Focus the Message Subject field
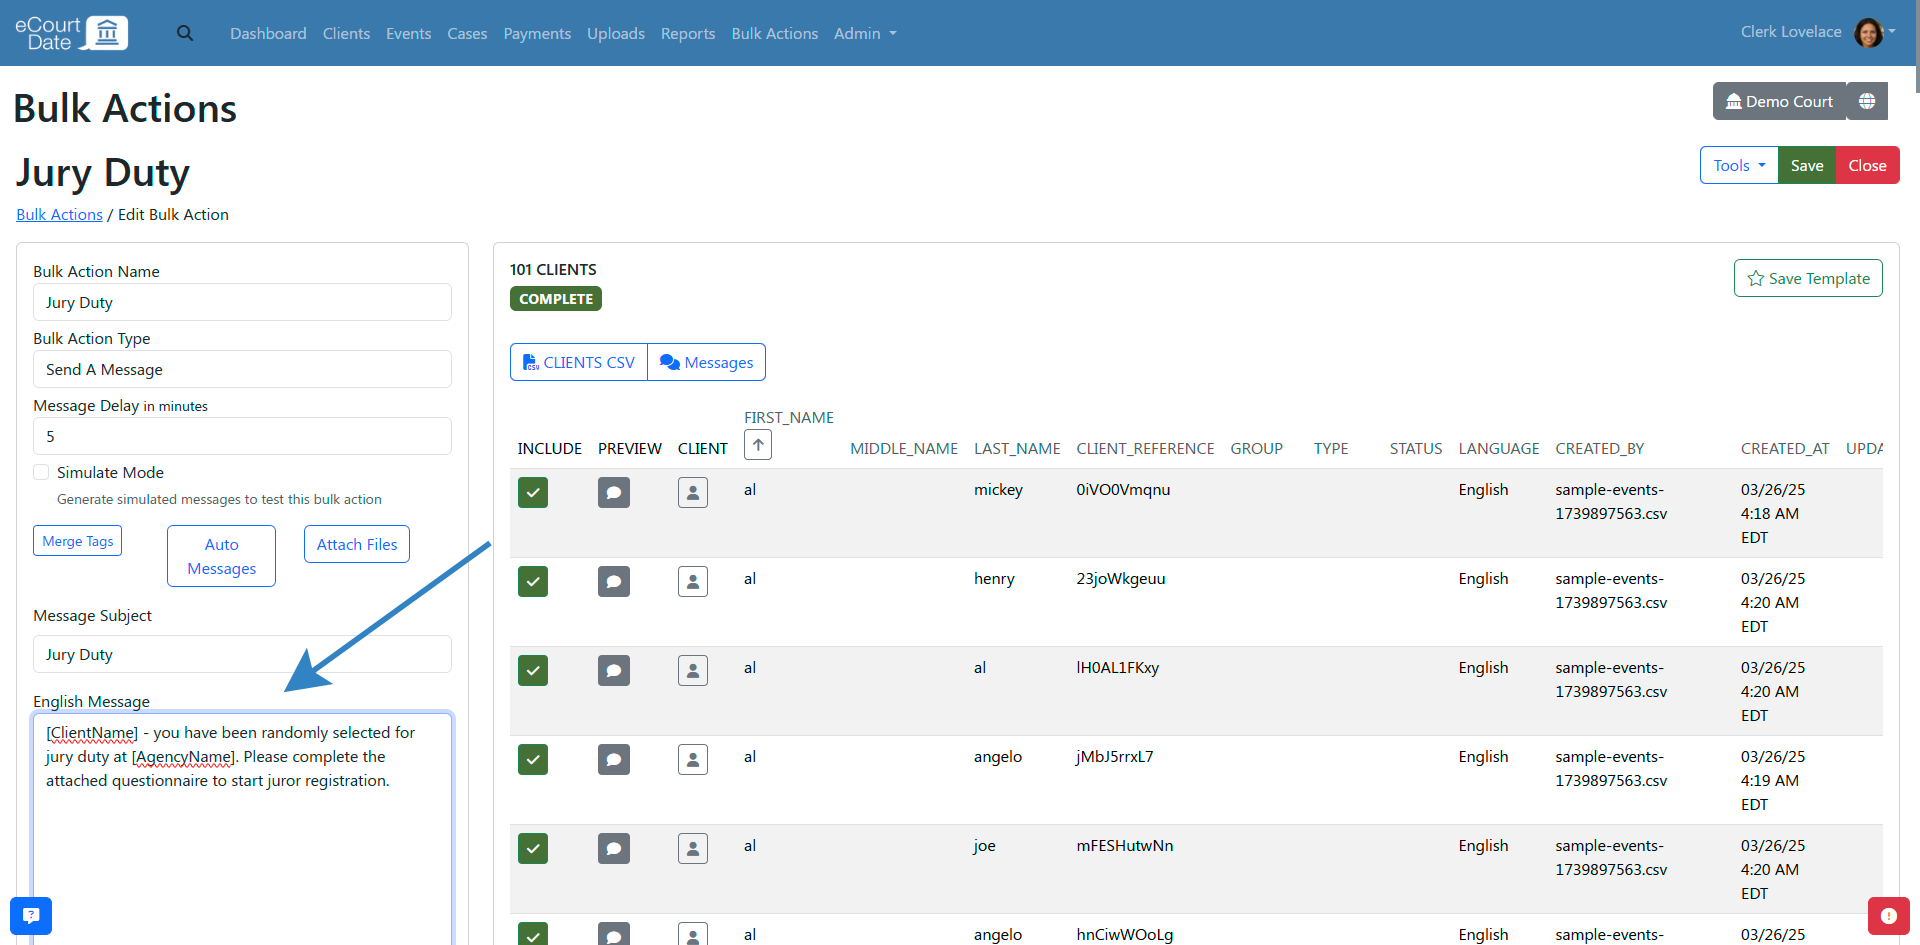 coord(242,654)
